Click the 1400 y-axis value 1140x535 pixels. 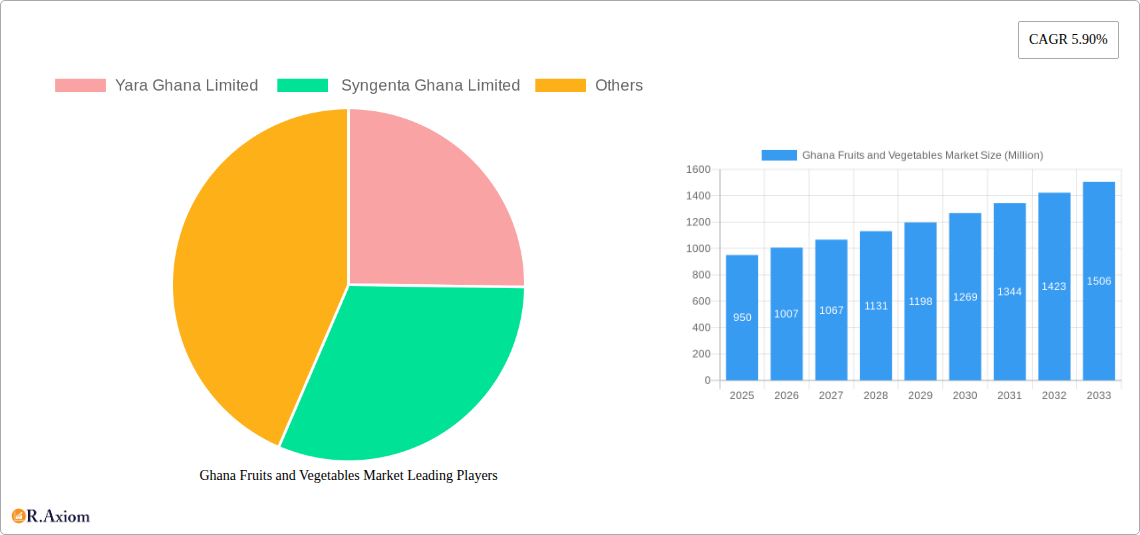point(698,196)
